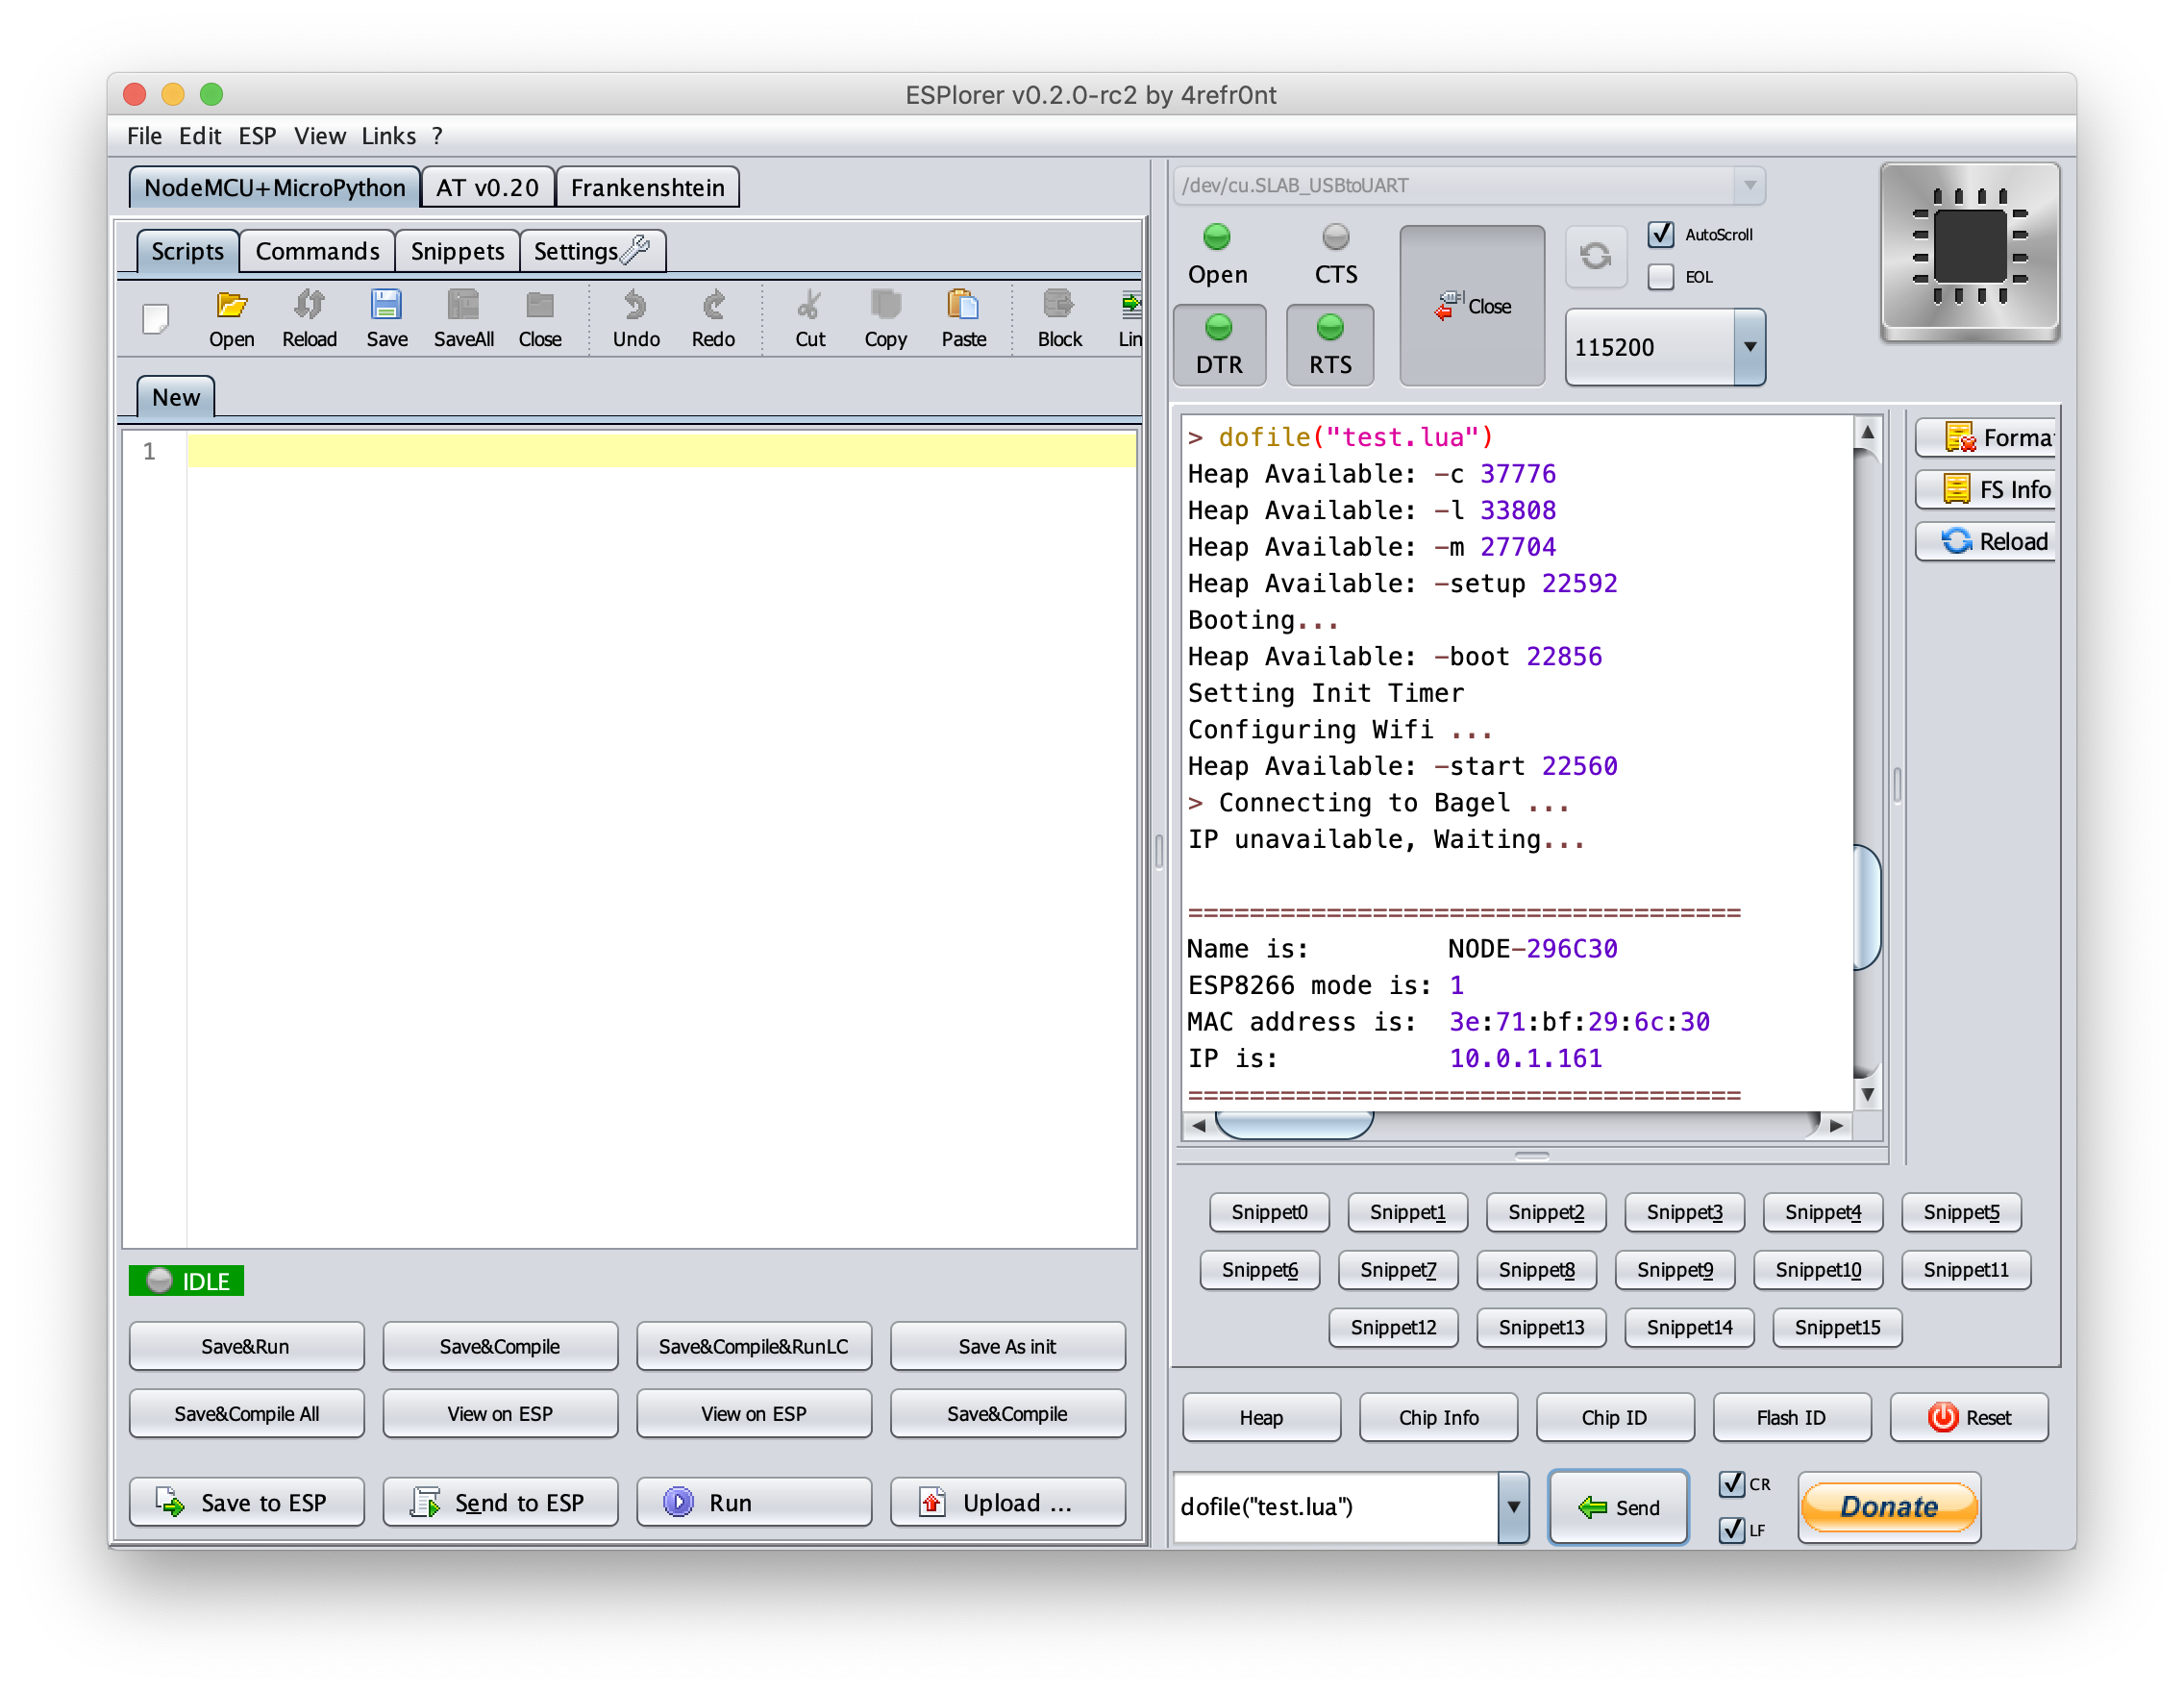The height and width of the screenshot is (1692, 2184).
Task: Click the Format filesystem button
Action: pyautogui.click(x=1986, y=438)
